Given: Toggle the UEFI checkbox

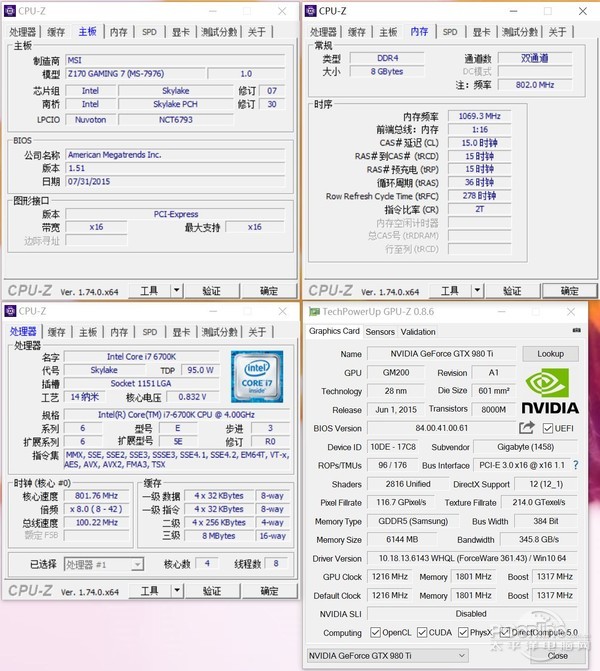Looking at the screenshot, I should (548, 428).
